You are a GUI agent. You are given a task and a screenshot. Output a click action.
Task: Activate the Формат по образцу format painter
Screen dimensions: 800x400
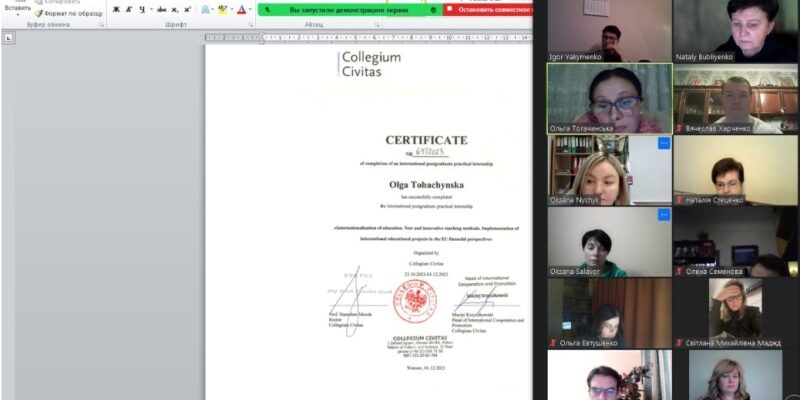(x=68, y=14)
